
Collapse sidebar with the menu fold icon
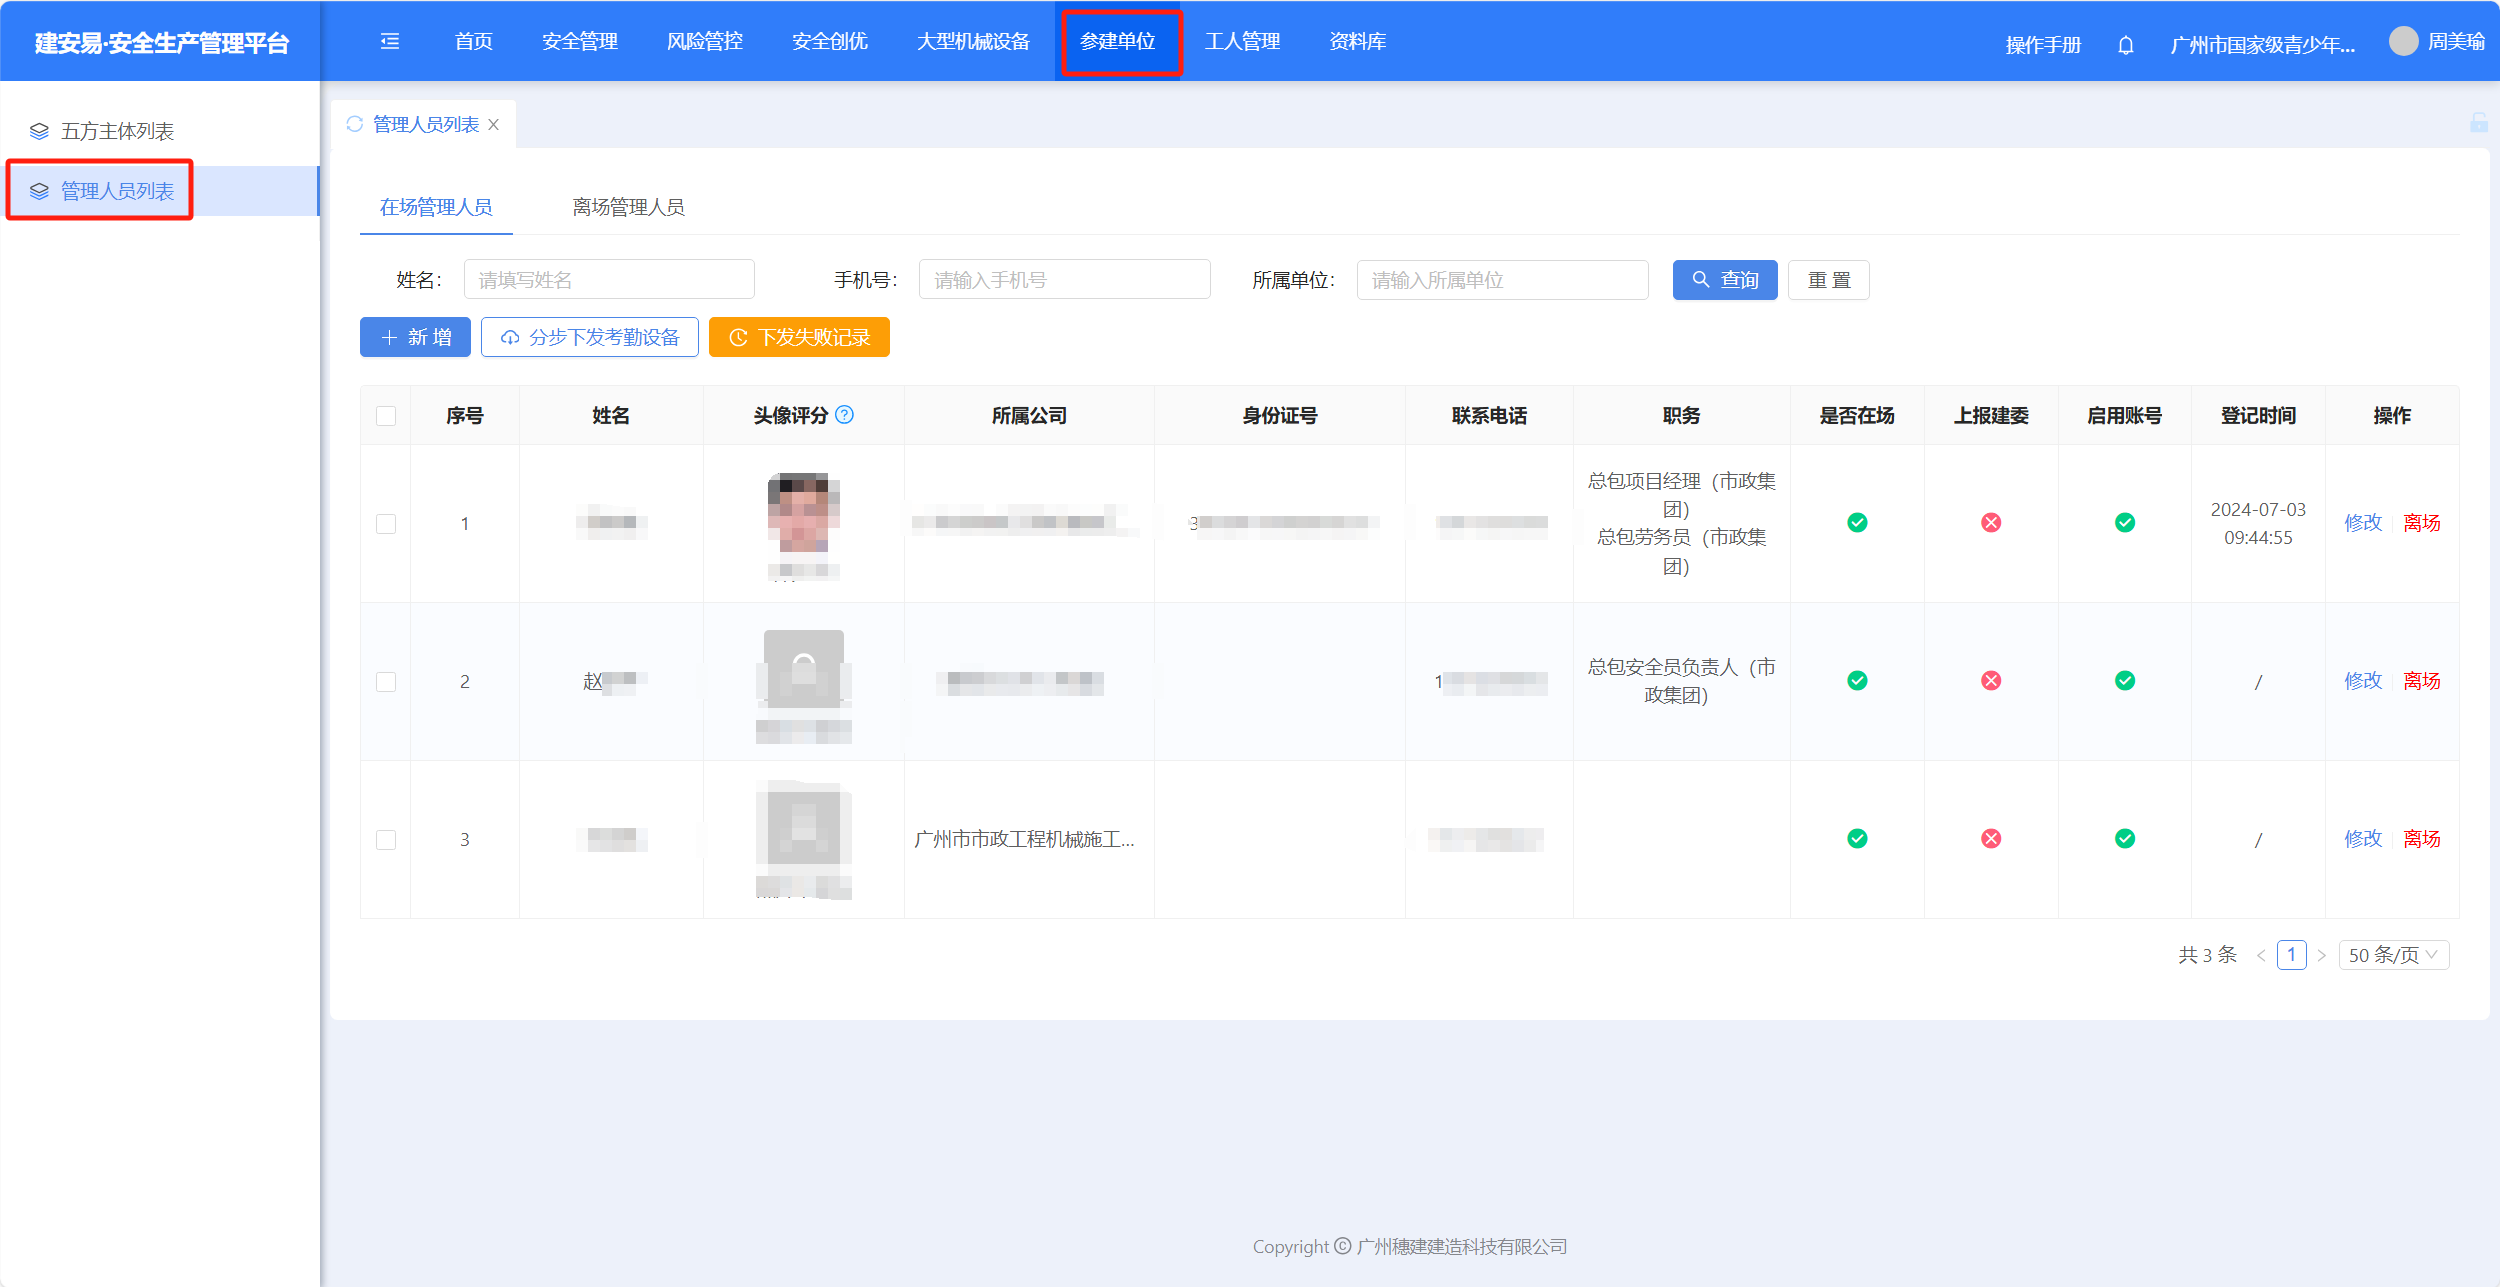pyautogui.click(x=390, y=41)
